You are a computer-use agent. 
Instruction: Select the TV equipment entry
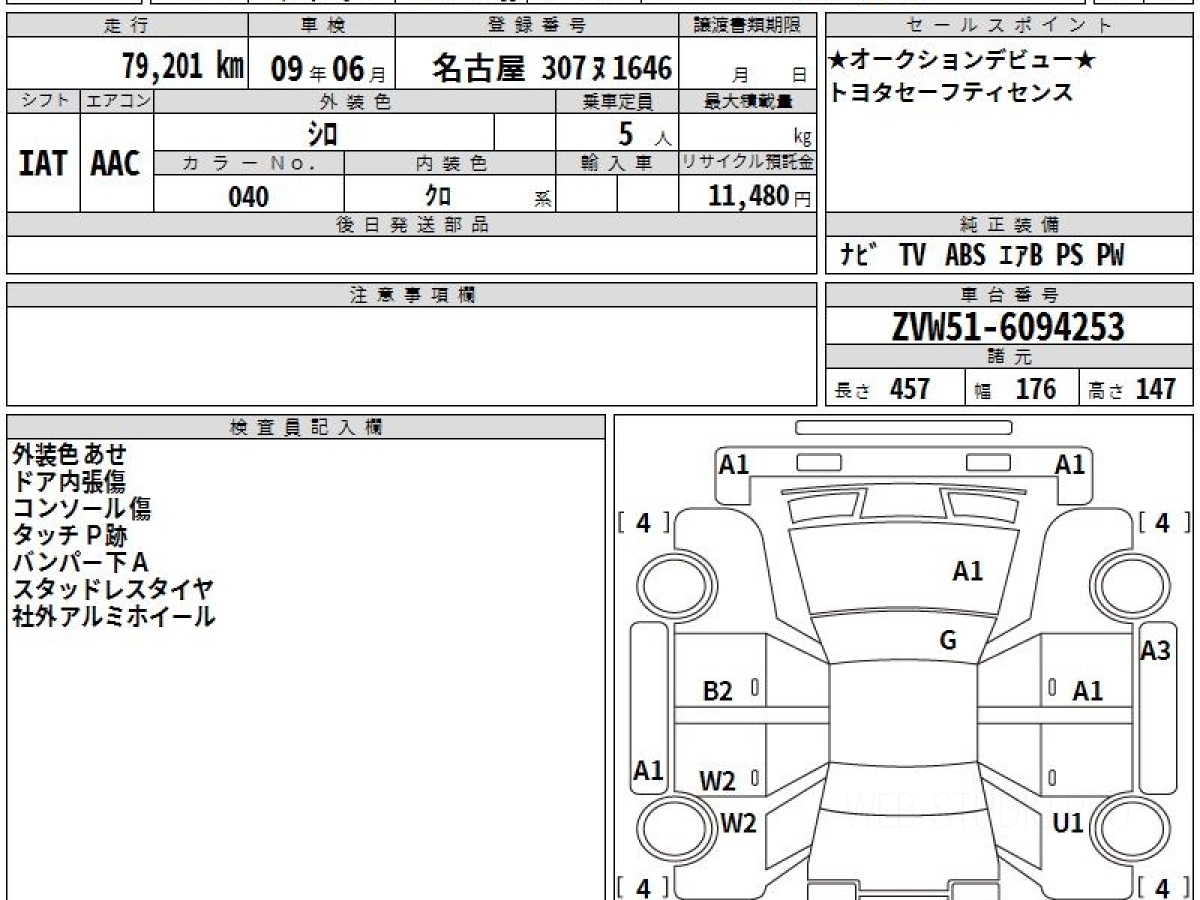click(x=912, y=256)
